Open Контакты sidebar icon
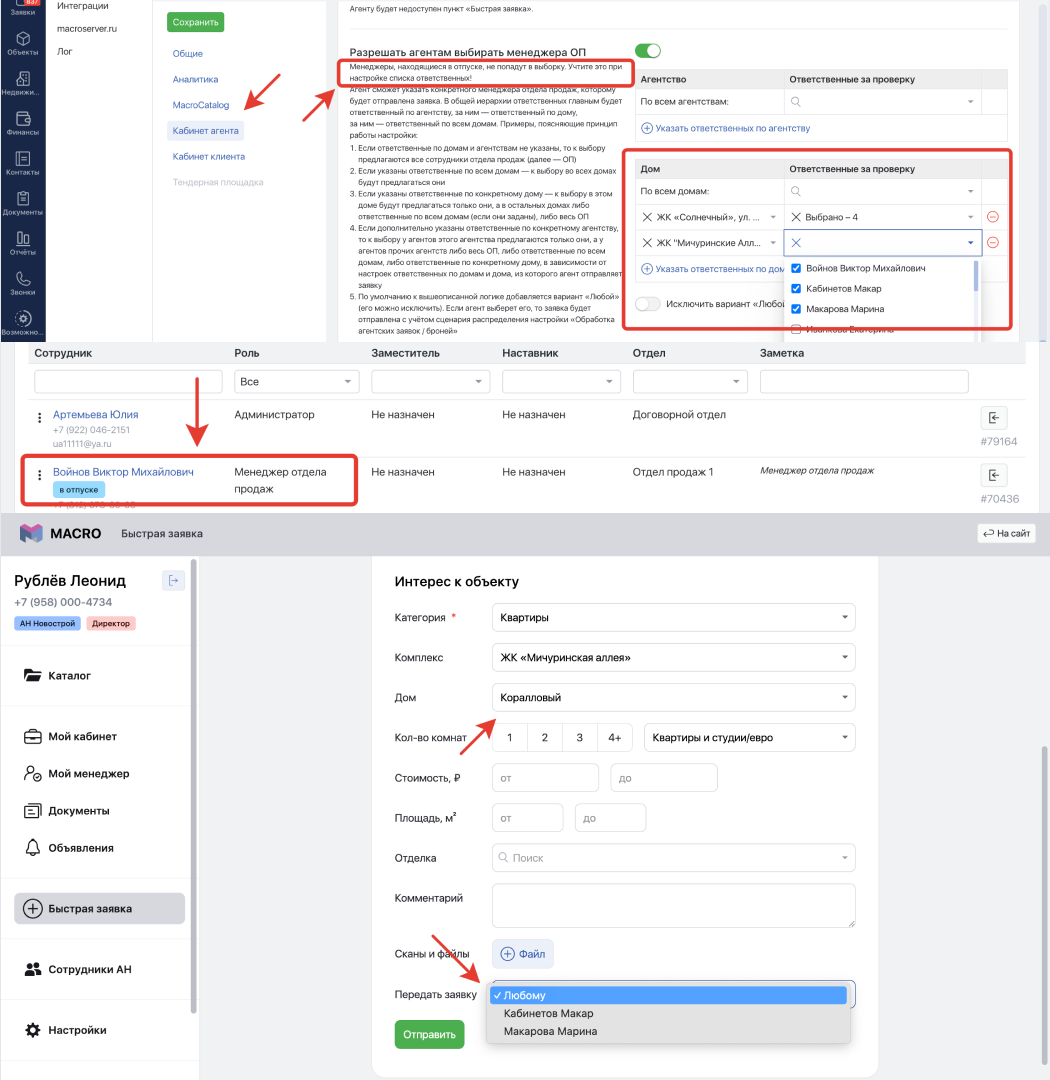Screen dimensions: 1050x1080 pyautogui.click(x=22, y=163)
